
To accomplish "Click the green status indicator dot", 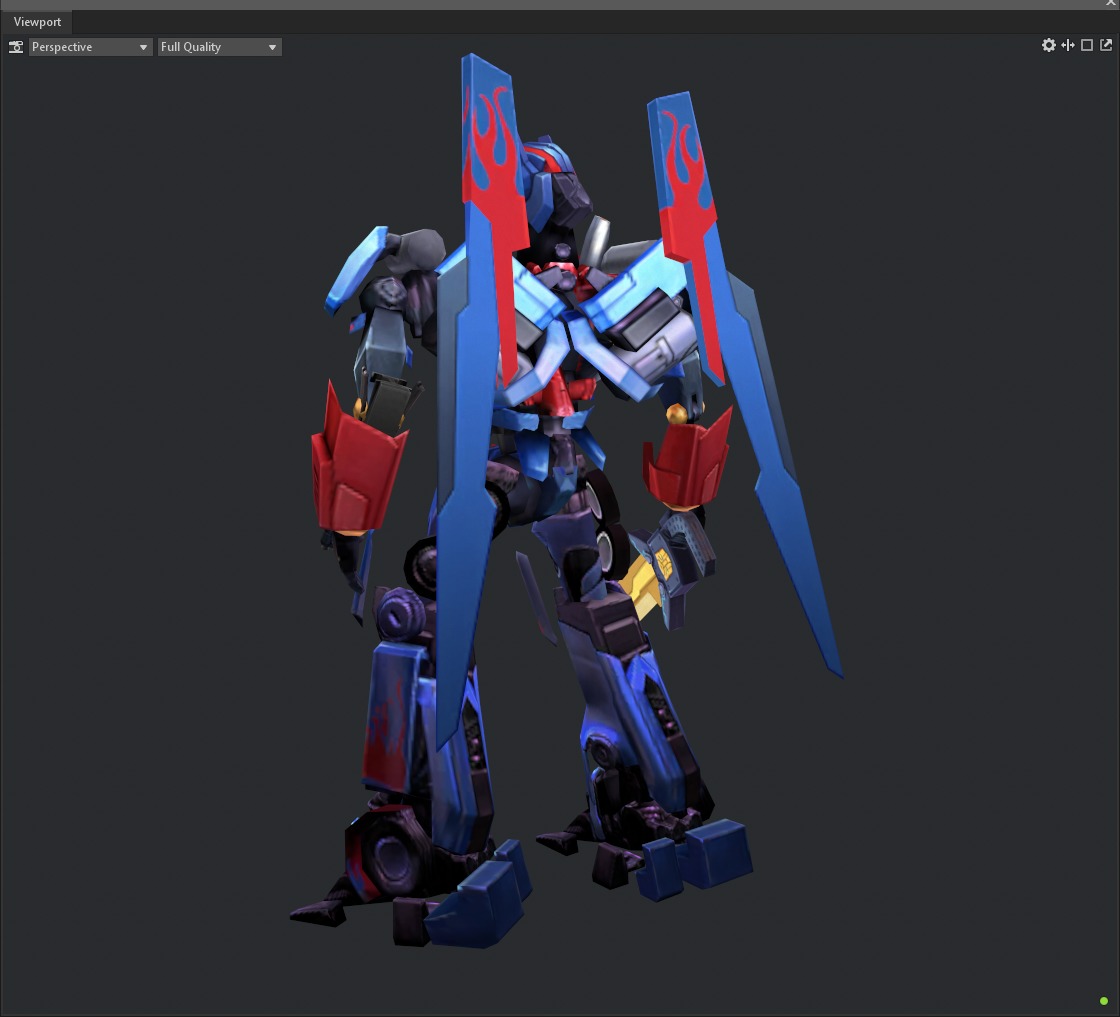I will coord(1104,1001).
